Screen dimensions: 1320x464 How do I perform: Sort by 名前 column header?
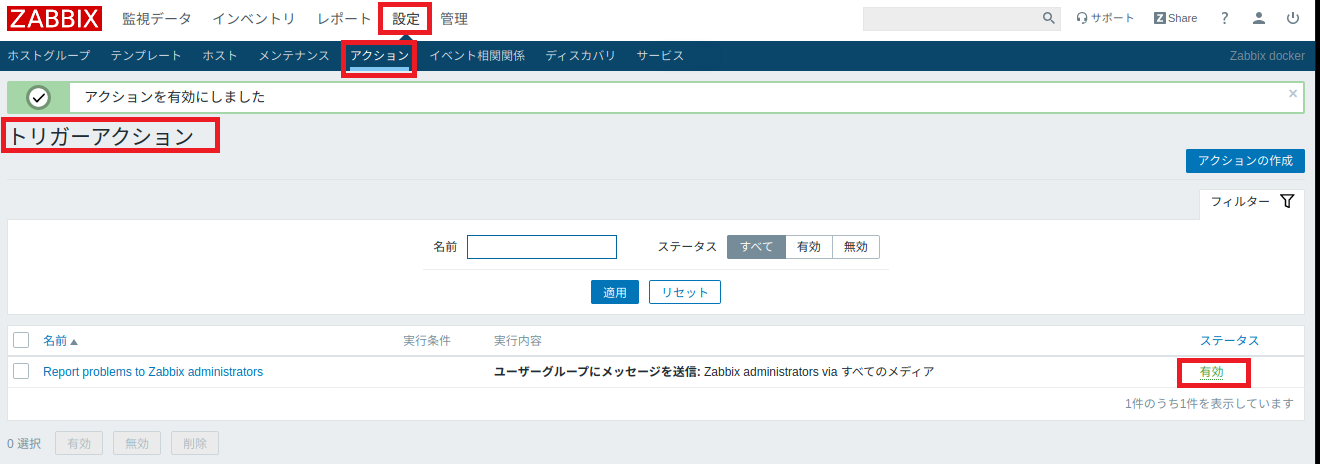tap(60, 341)
